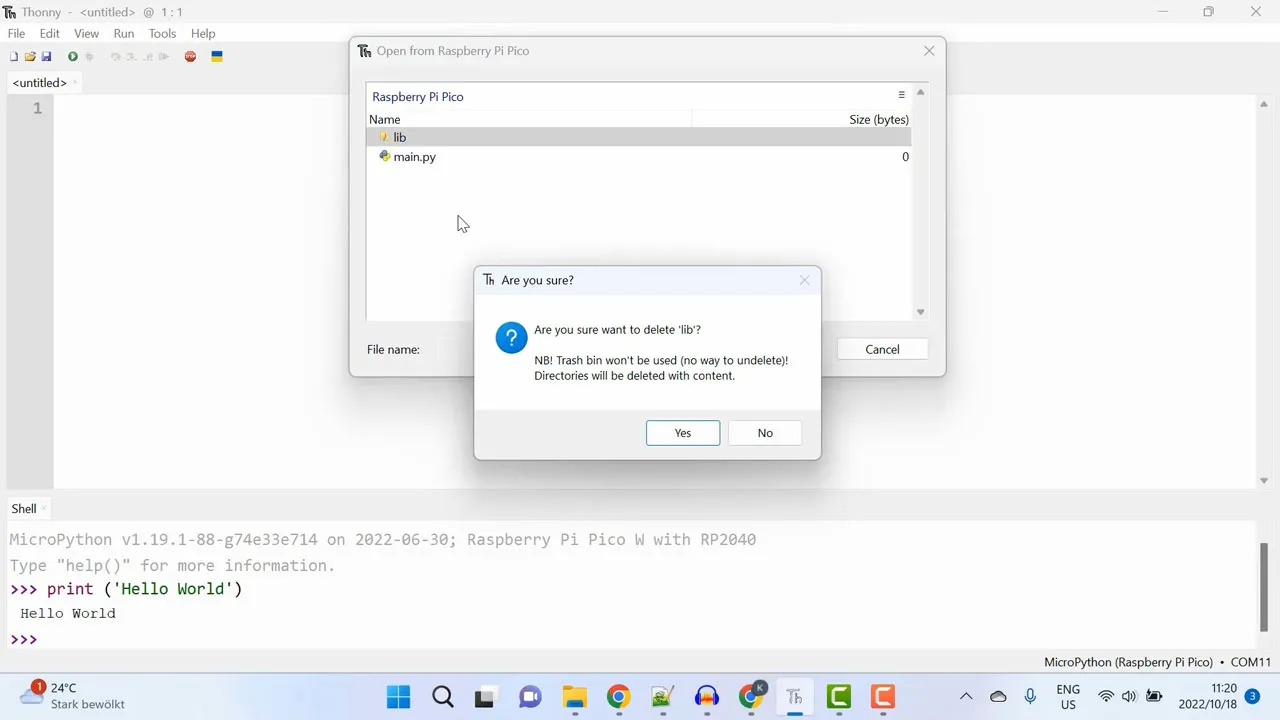Click the Wi-Fi network tray icon
The width and height of the screenshot is (1280, 720).
click(1106, 696)
